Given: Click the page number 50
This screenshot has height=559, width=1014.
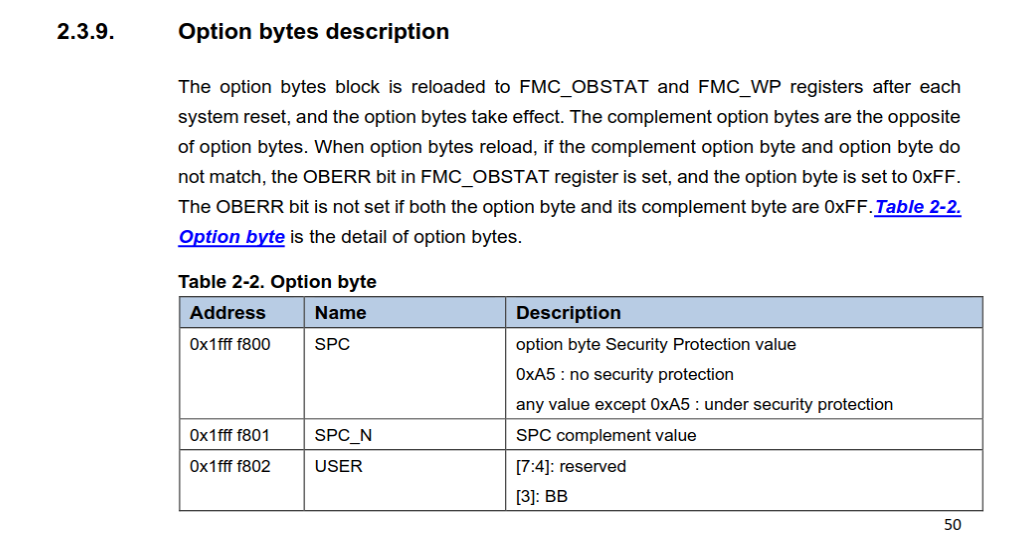Looking at the screenshot, I should tap(953, 525).
